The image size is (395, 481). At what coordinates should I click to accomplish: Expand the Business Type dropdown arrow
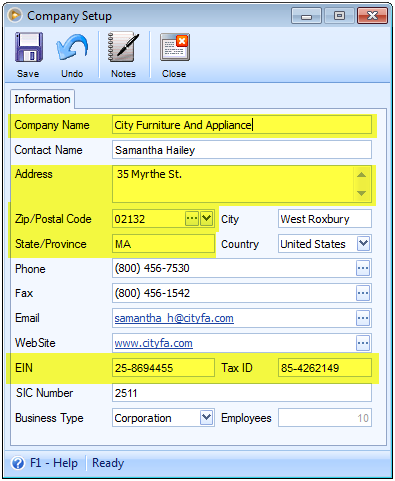tap(207, 417)
